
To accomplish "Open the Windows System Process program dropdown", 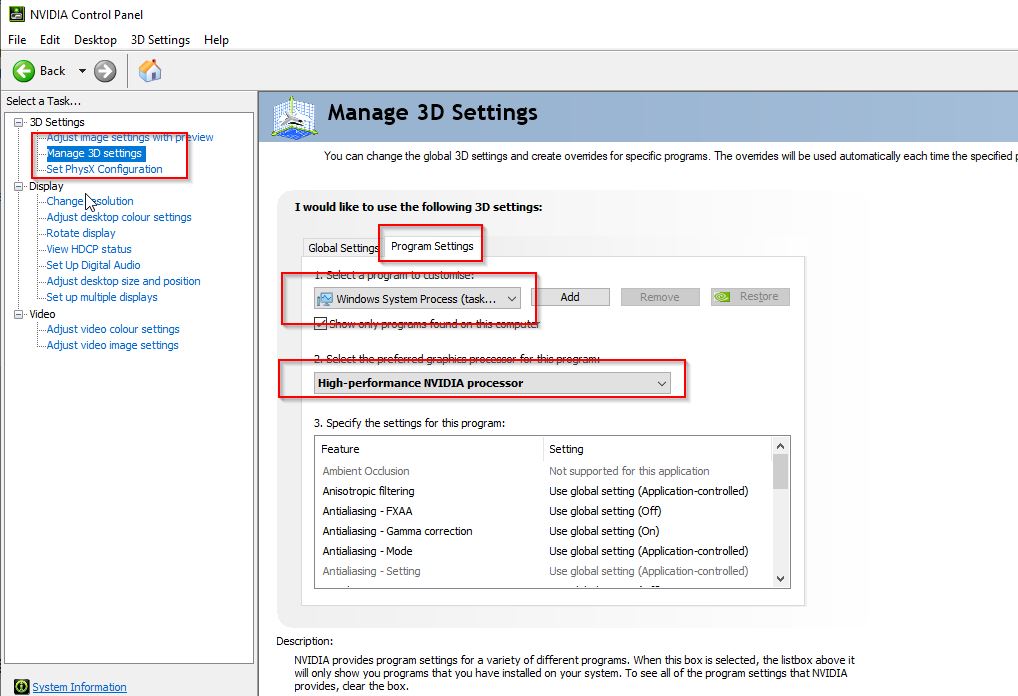I will (417, 299).
